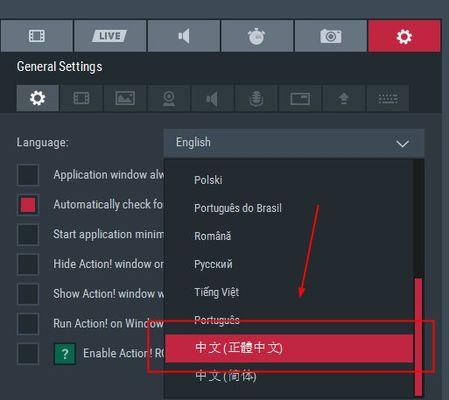Select the general settings gear sub-icon
The height and width of the screenshot is (400, 449).
(38, 98)
